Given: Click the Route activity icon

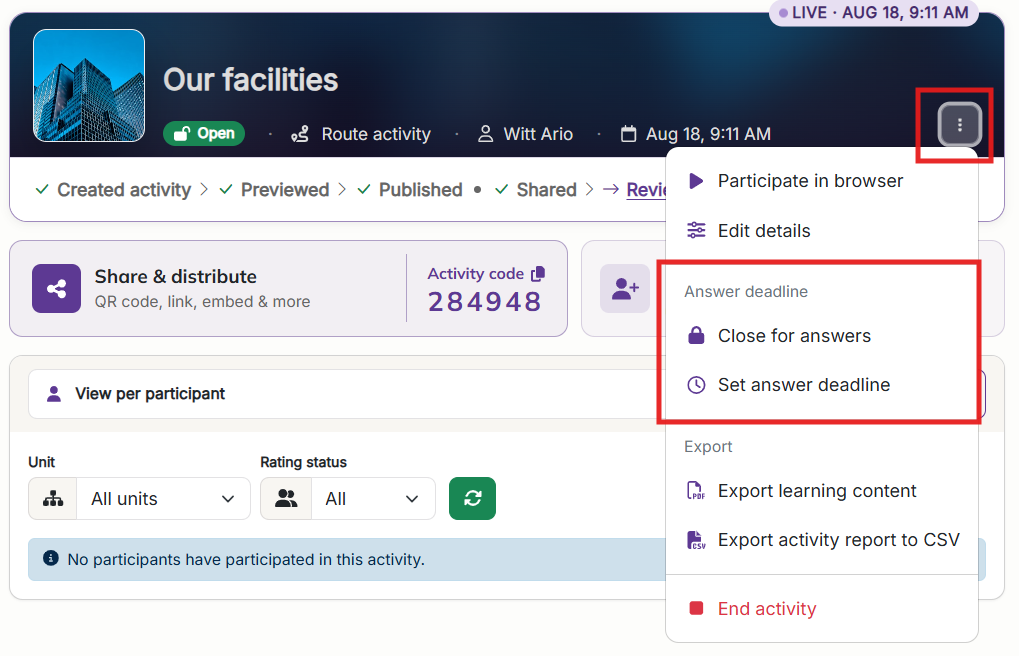Looking at the screenshot, I should [300, 134].
